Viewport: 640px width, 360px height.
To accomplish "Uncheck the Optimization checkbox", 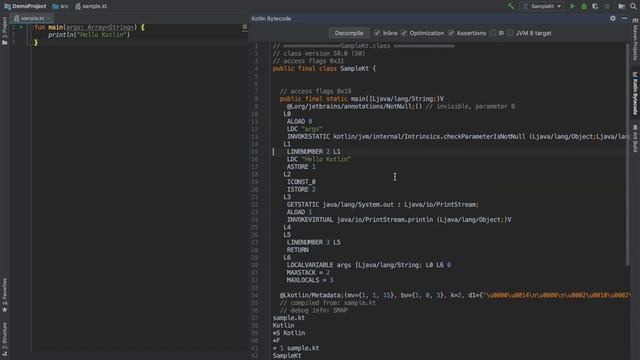I will [404, 33].
